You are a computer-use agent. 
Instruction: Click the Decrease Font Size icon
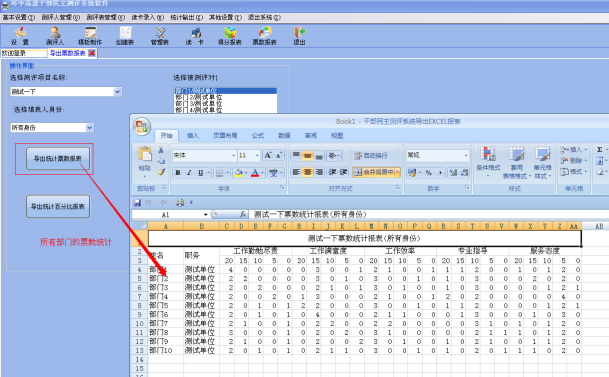279,155
